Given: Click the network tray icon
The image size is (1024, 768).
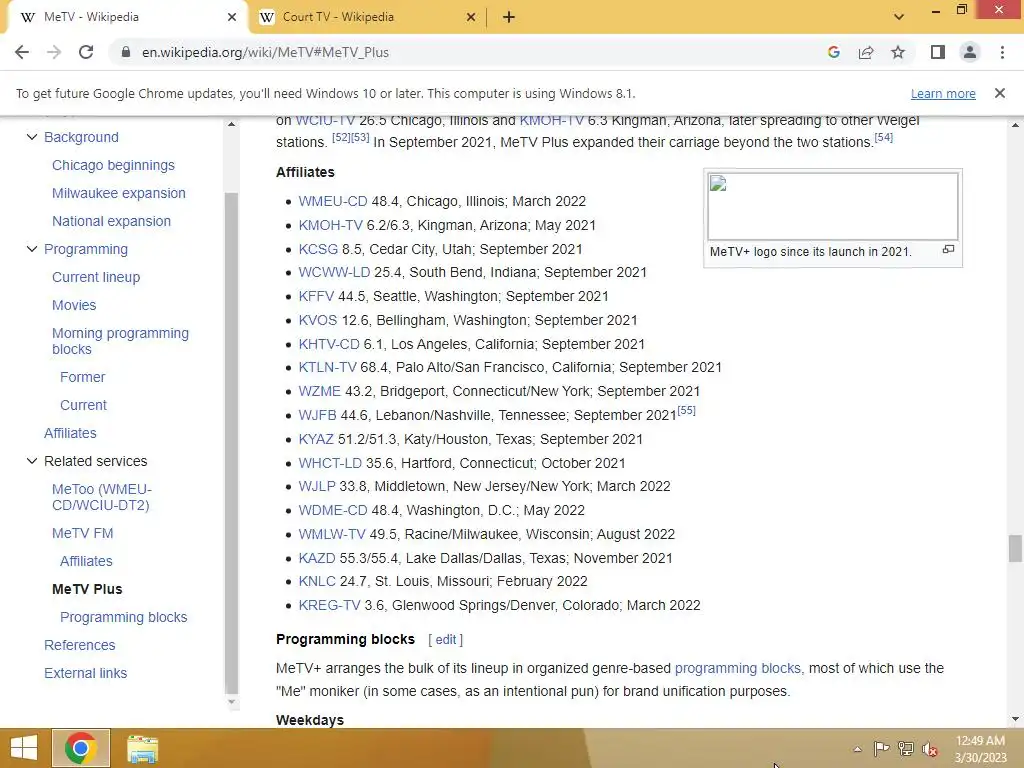Looking at the screenshot, I should tap(906, 748).
